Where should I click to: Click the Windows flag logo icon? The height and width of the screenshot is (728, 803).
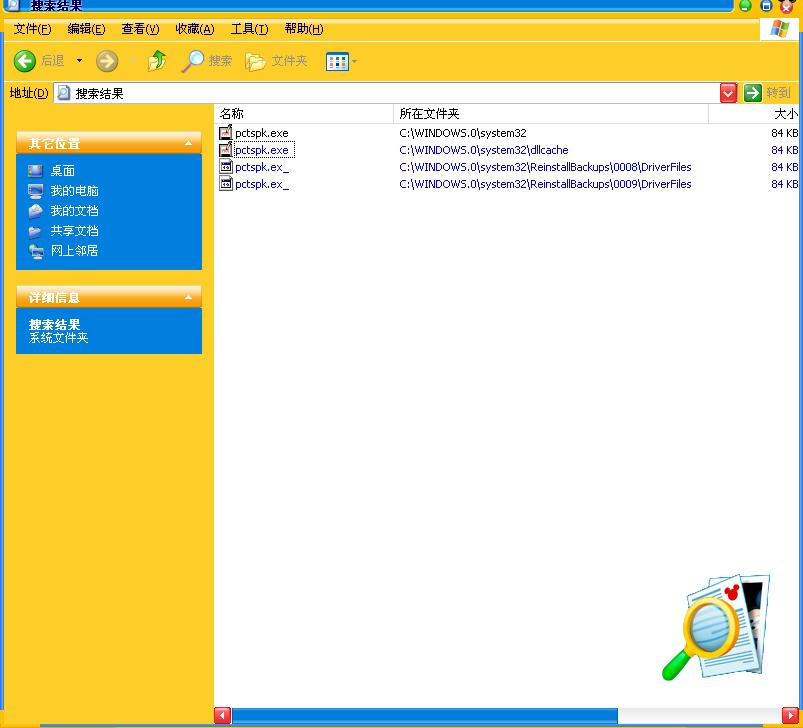pyautogui.click(x=779, y=29)
